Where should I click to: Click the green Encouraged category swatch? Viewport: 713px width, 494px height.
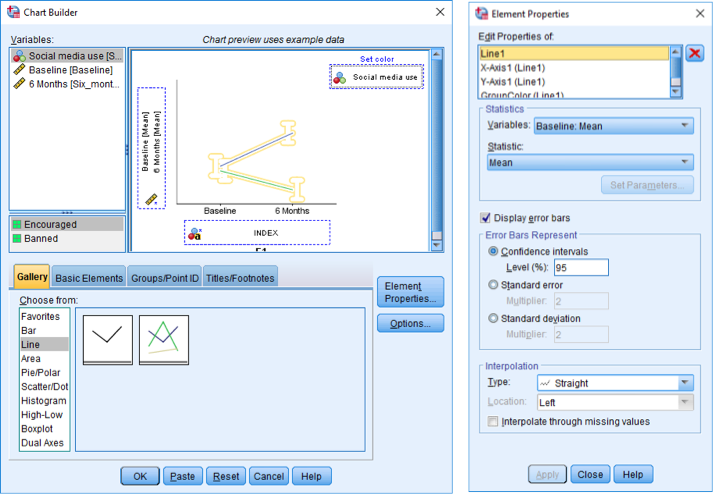pyautogui.click(x=17, y=225)
